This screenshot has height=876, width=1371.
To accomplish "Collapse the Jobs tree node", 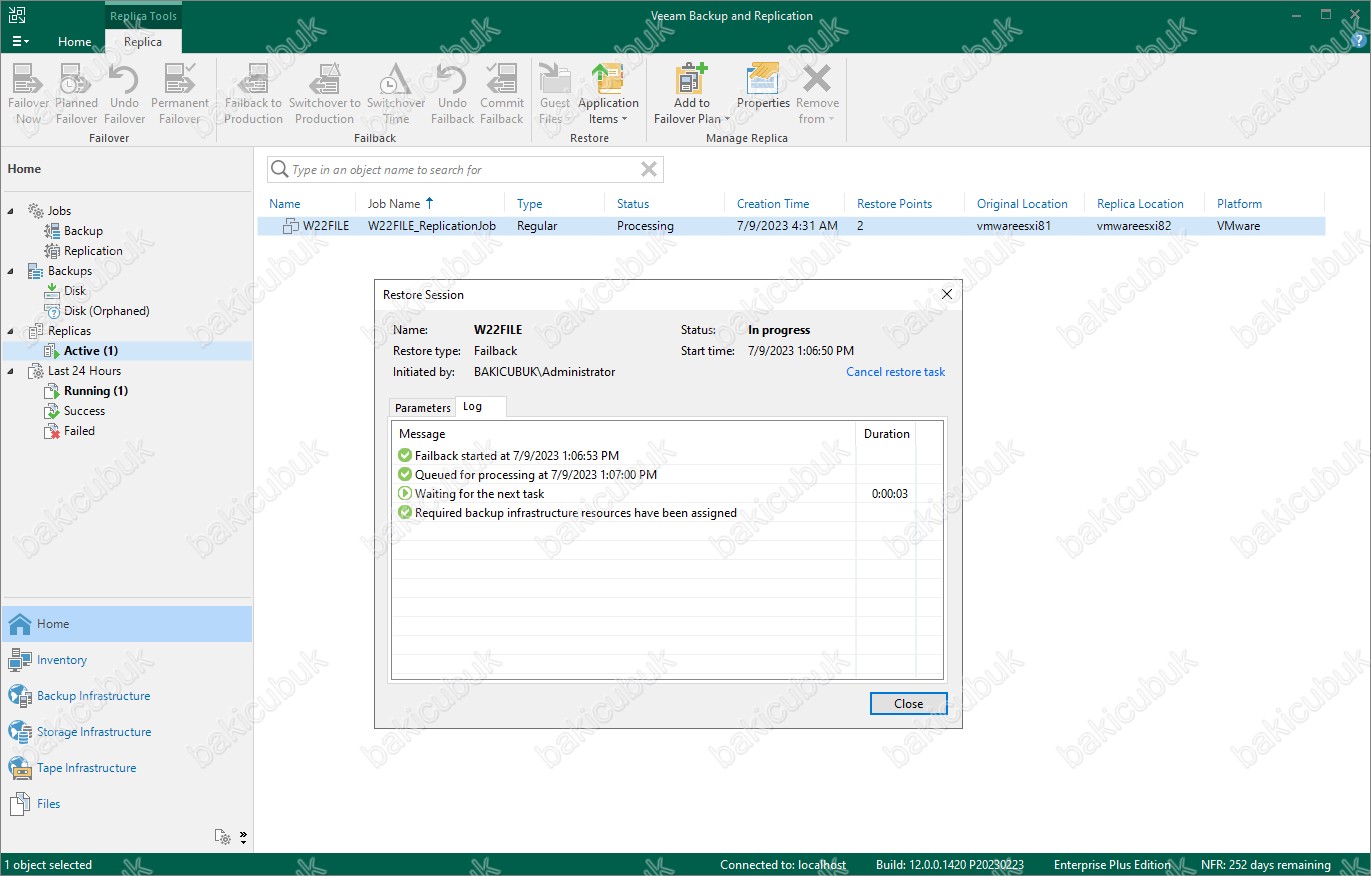I will click(11, 211).
